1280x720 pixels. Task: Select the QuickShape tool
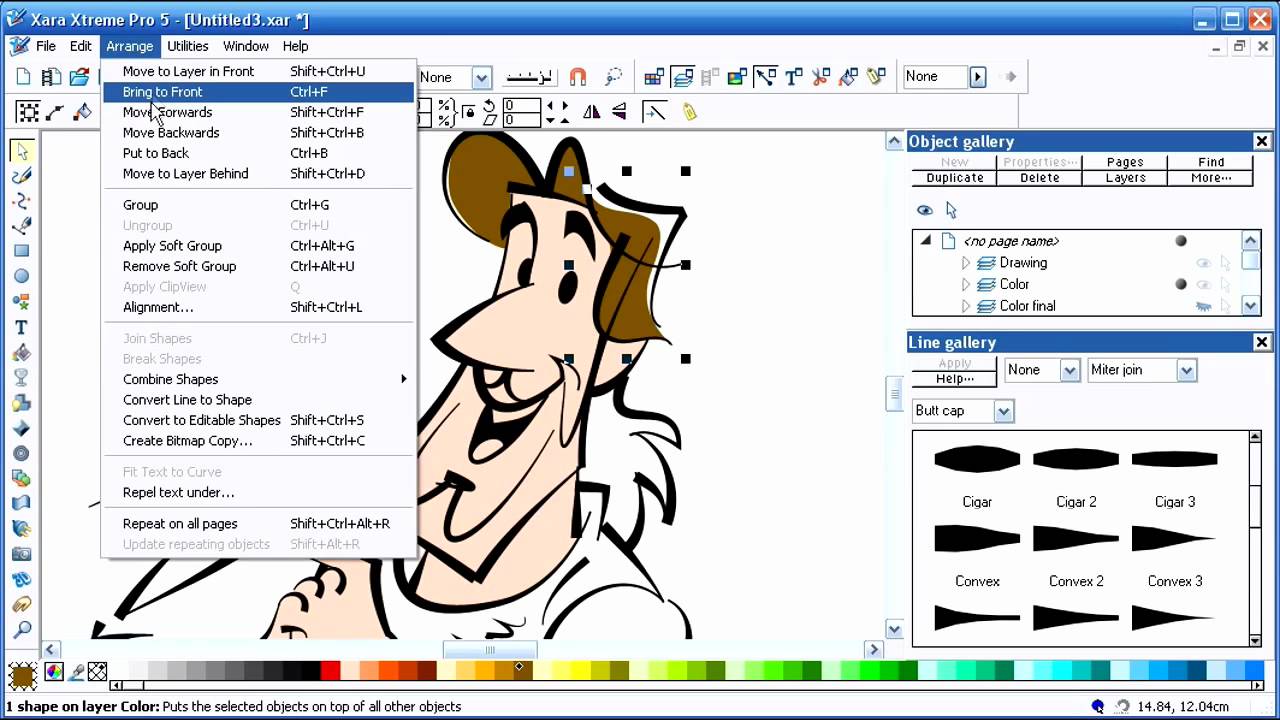point(21,302)
